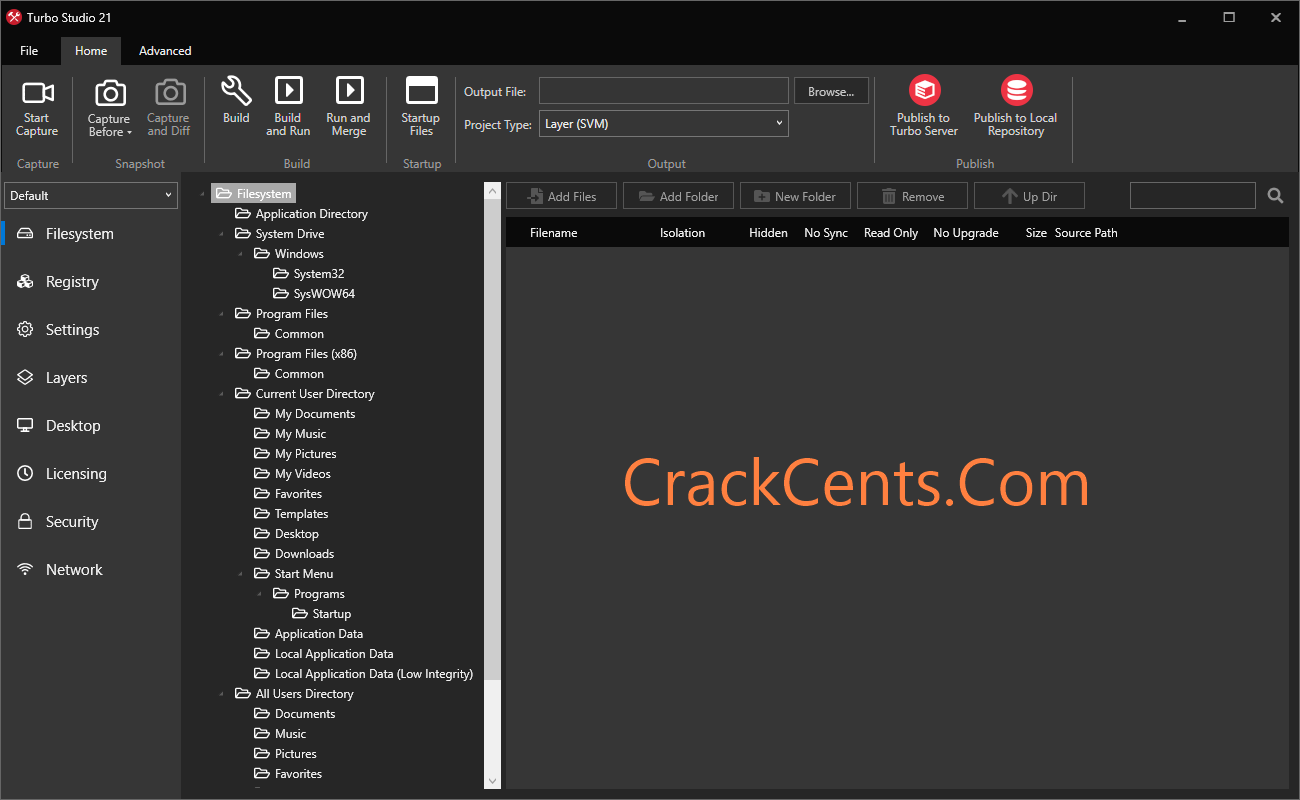Select the My Pictures folder
Screen dimensions: 1300x800
point(295,454)
